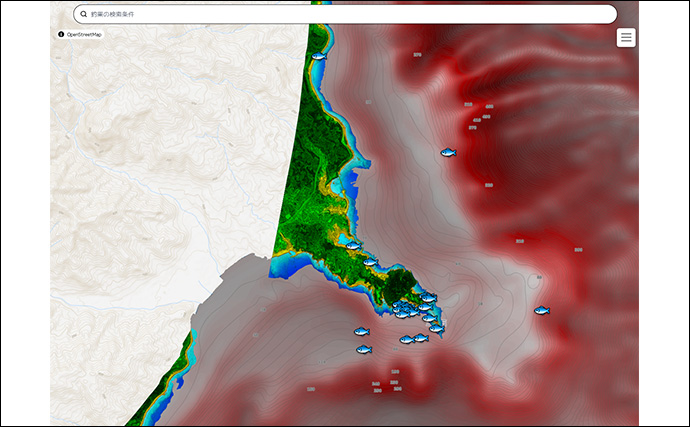Focus the 釣果の検索条件 search field

pos(340,14)
